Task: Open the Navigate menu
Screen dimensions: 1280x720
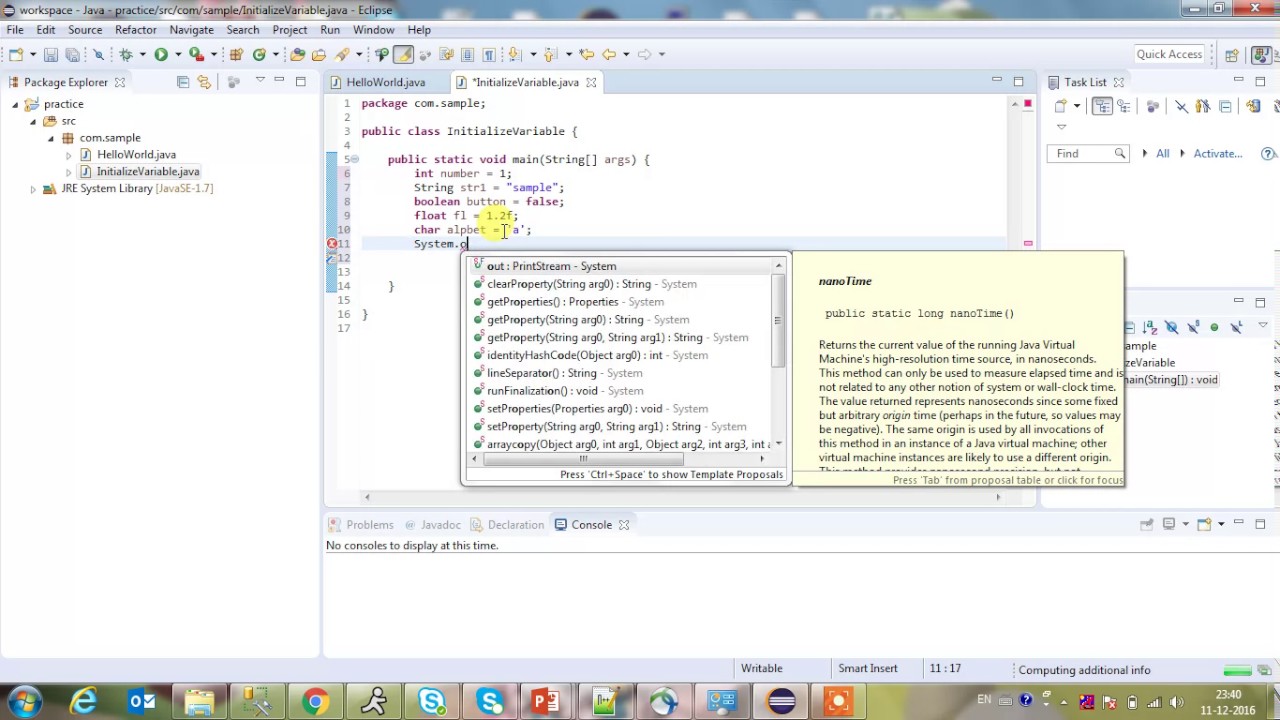Action: tap(191, 30)
